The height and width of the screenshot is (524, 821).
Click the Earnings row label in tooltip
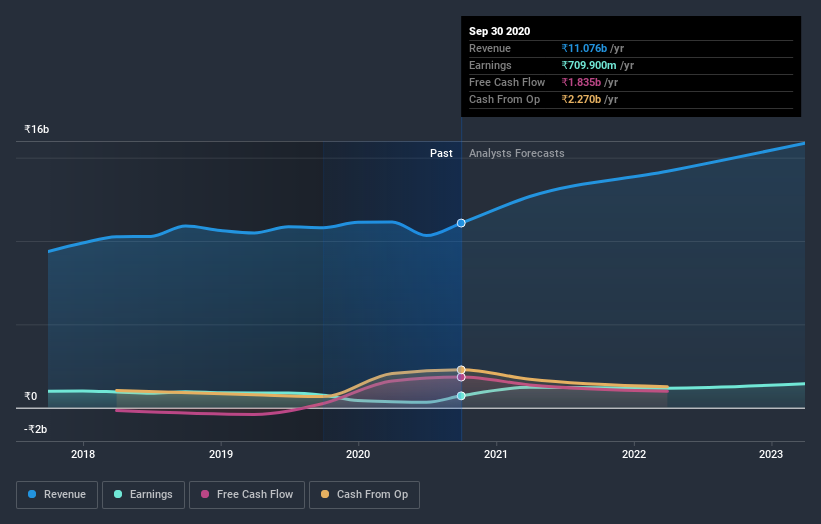pos(490,65)
